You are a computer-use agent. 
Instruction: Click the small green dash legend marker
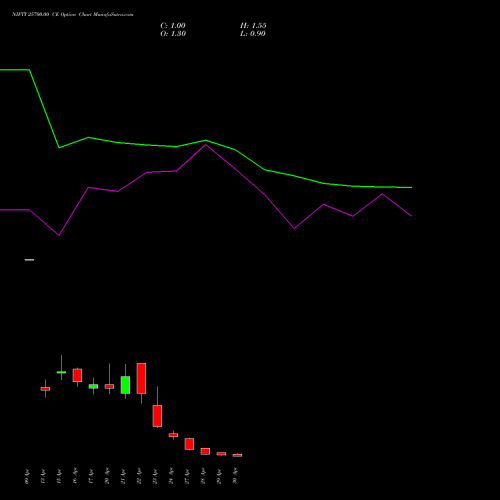click(x=29, y=260)
